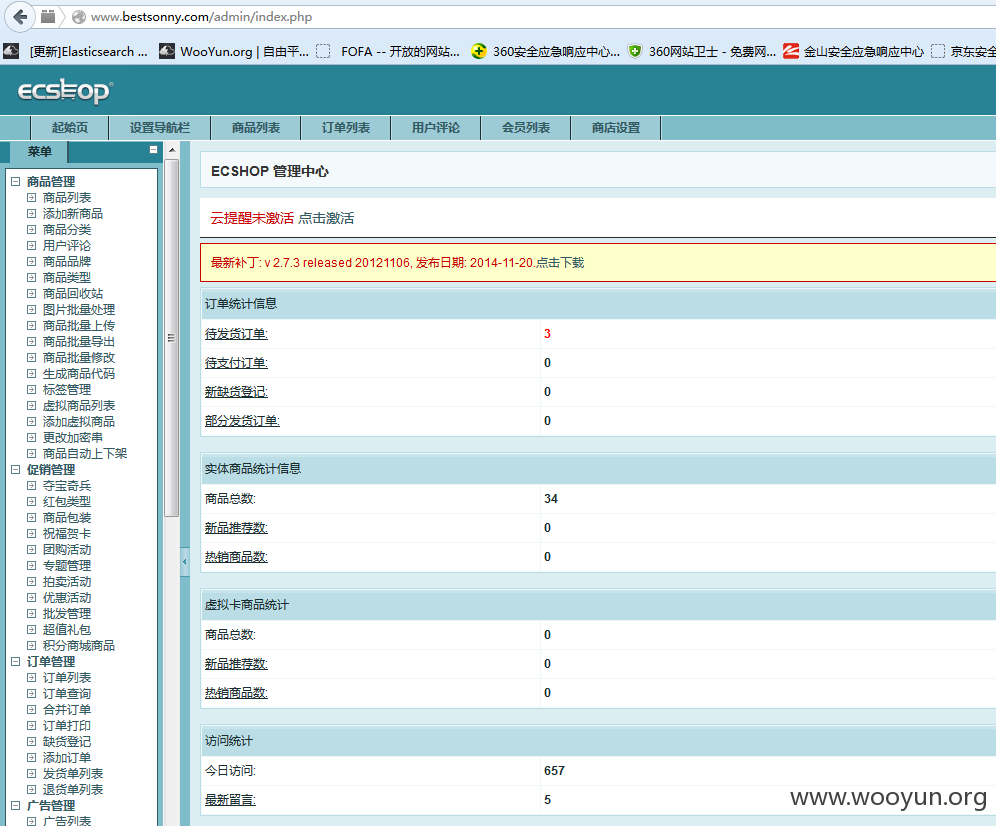The image size is (996, 826).
Task: Select the 菜单 sidebar tab
Action: (39, 152)
